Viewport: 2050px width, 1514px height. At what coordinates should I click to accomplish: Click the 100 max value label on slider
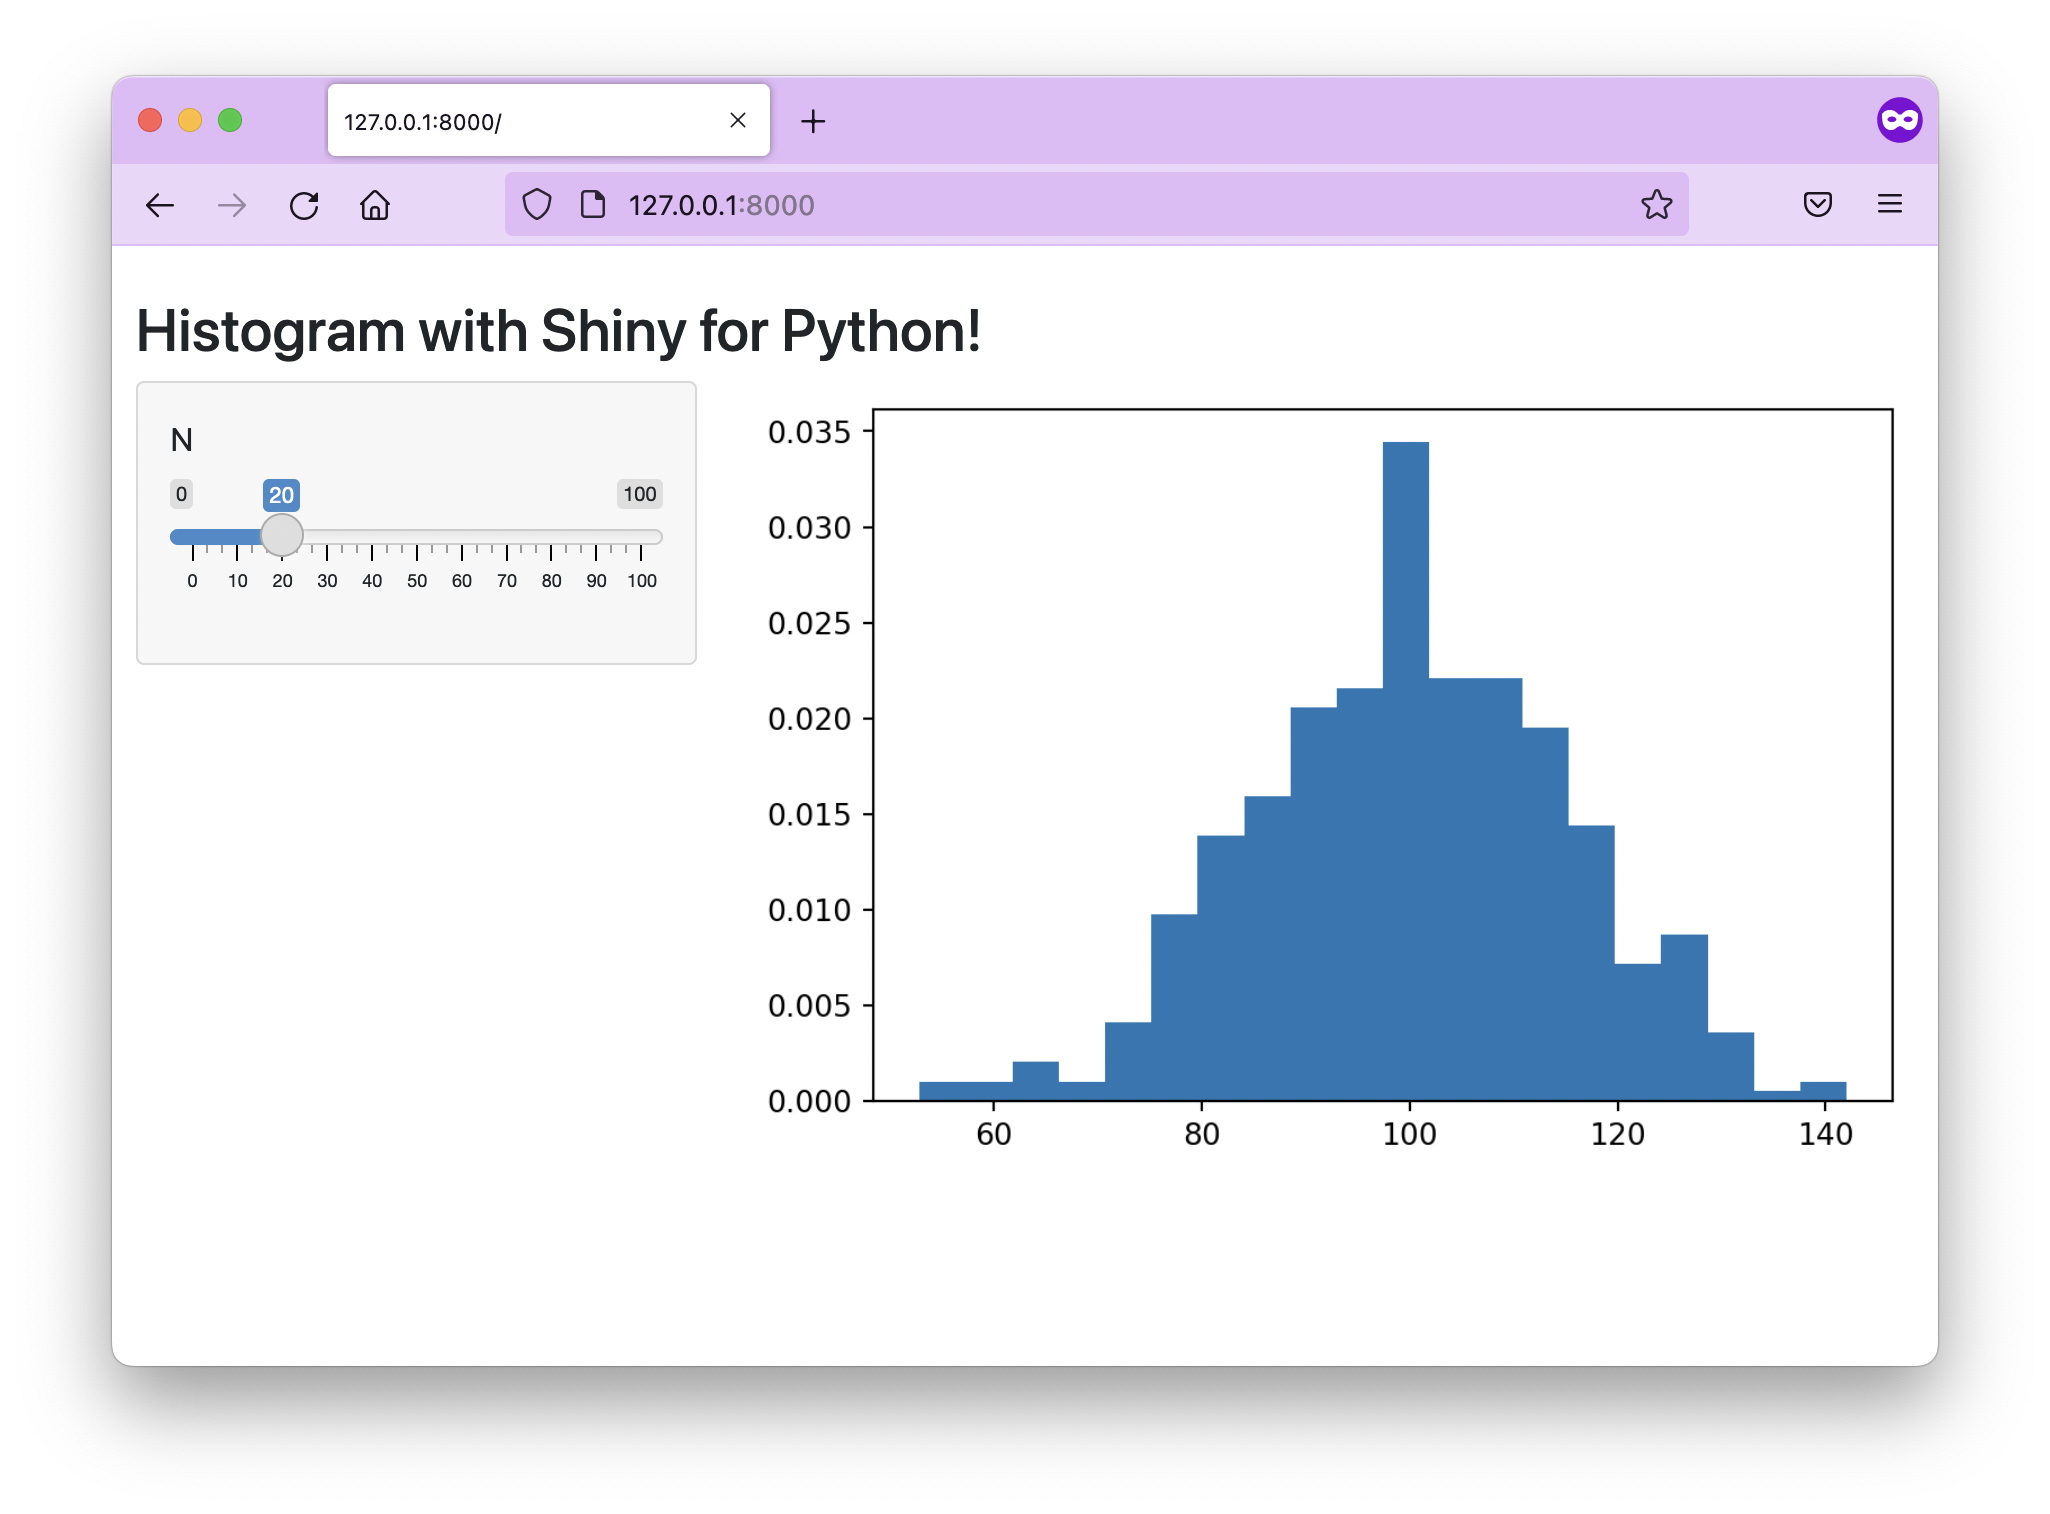[x=638, y=494]
